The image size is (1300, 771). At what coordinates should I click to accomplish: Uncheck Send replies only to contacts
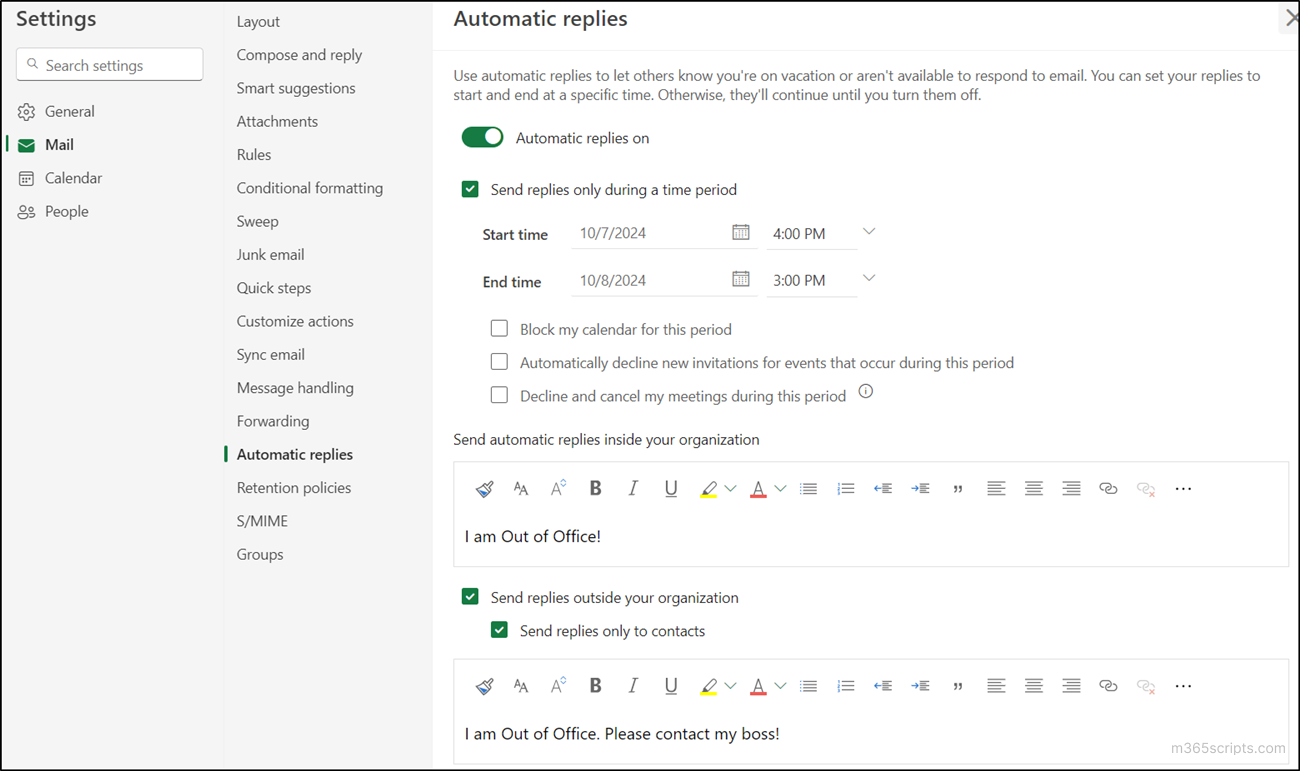(x=499, y=630)
